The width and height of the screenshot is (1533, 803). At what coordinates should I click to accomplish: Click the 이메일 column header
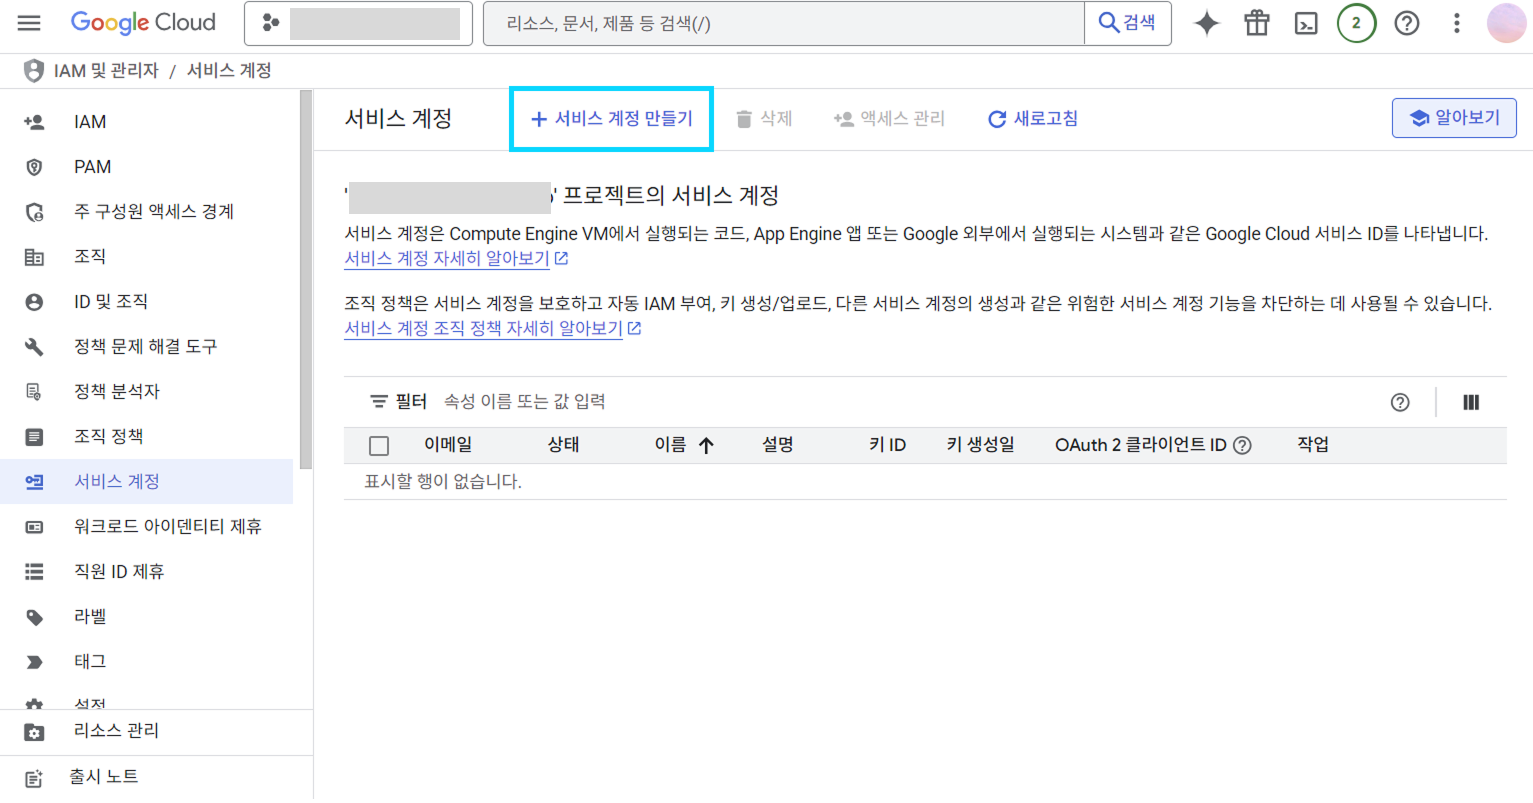coord(448,445)
